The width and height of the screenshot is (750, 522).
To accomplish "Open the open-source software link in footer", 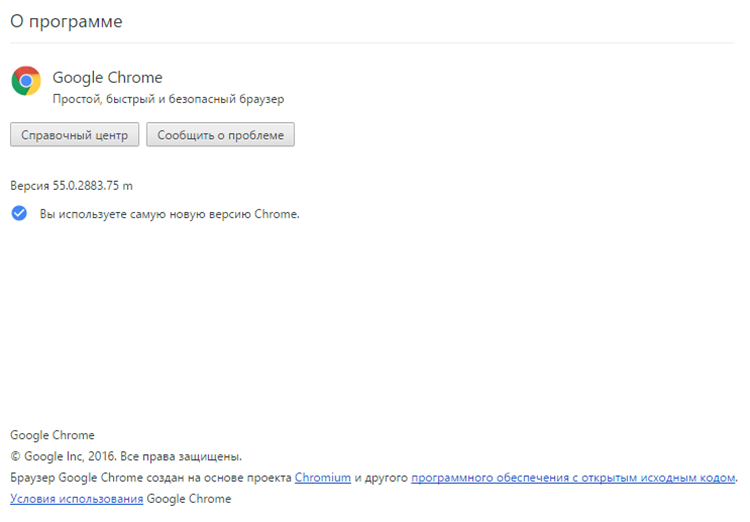I will pos(573,477).
